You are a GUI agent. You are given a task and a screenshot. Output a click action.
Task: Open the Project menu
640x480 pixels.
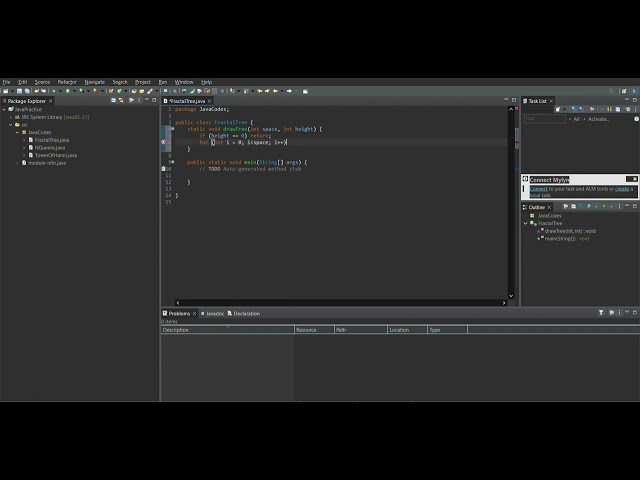(x=143, y=82)
